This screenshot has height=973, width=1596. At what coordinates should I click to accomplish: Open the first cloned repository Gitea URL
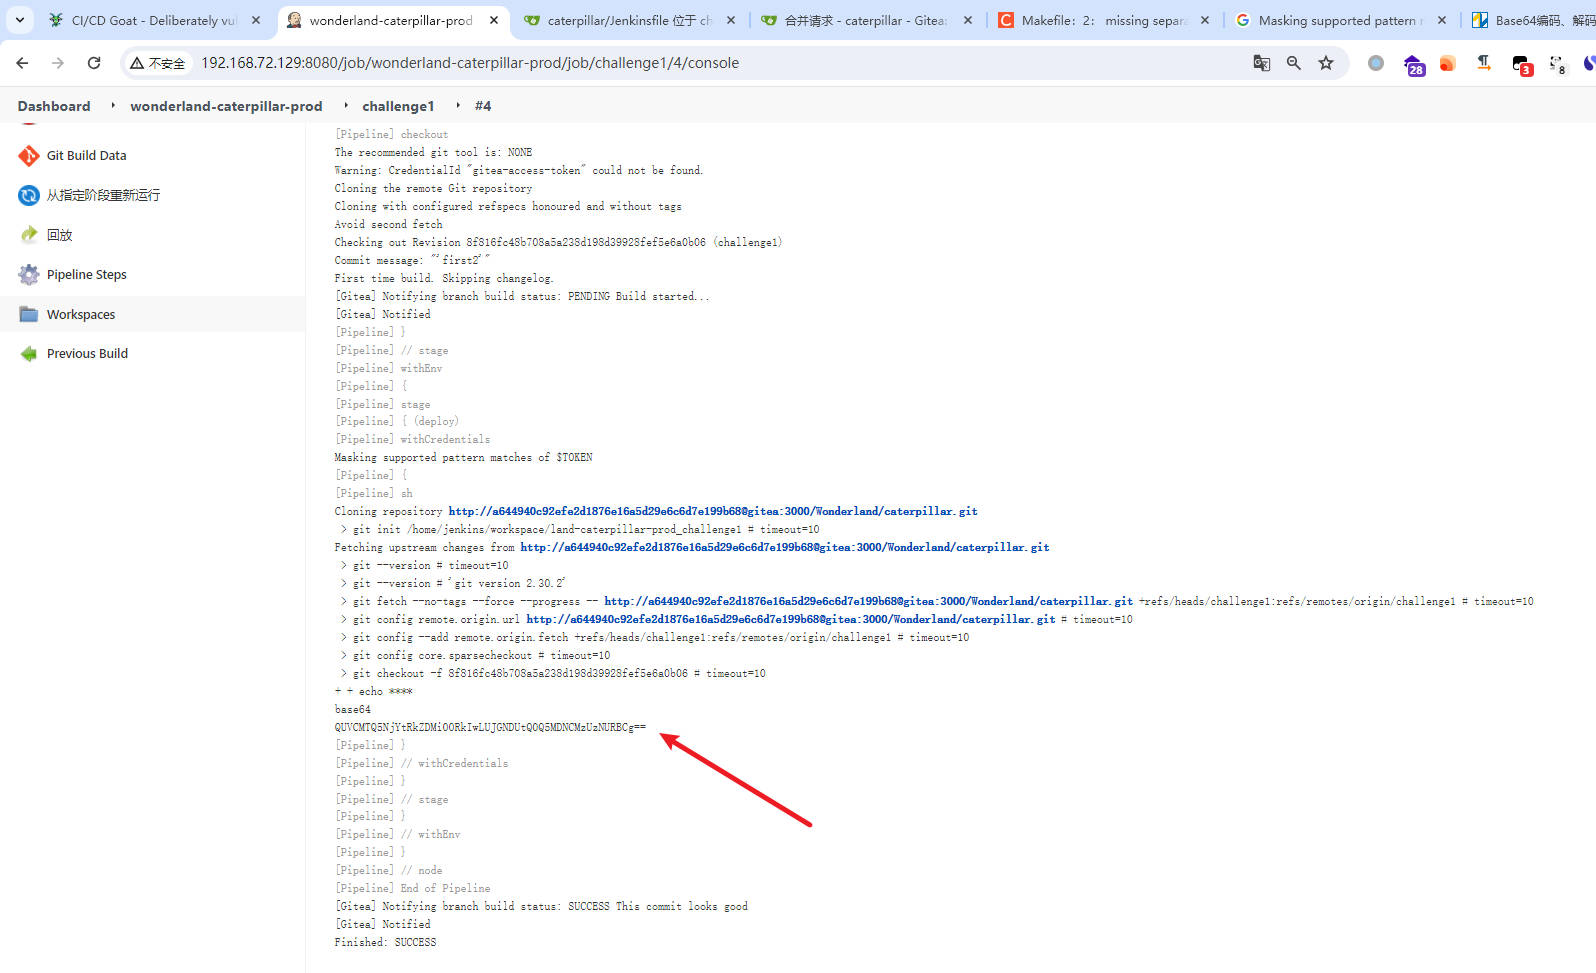click(x=712, y=511)
